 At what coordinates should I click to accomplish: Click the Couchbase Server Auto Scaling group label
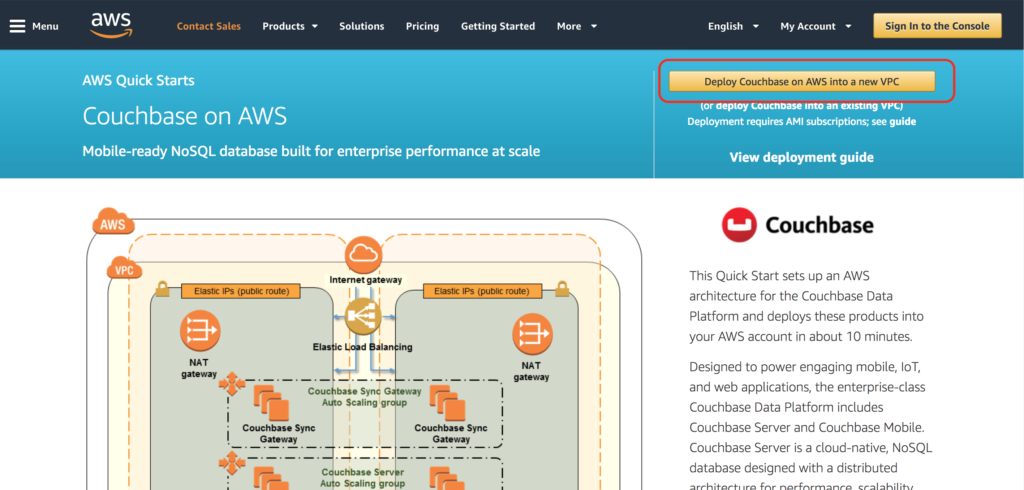coord(362,478)
